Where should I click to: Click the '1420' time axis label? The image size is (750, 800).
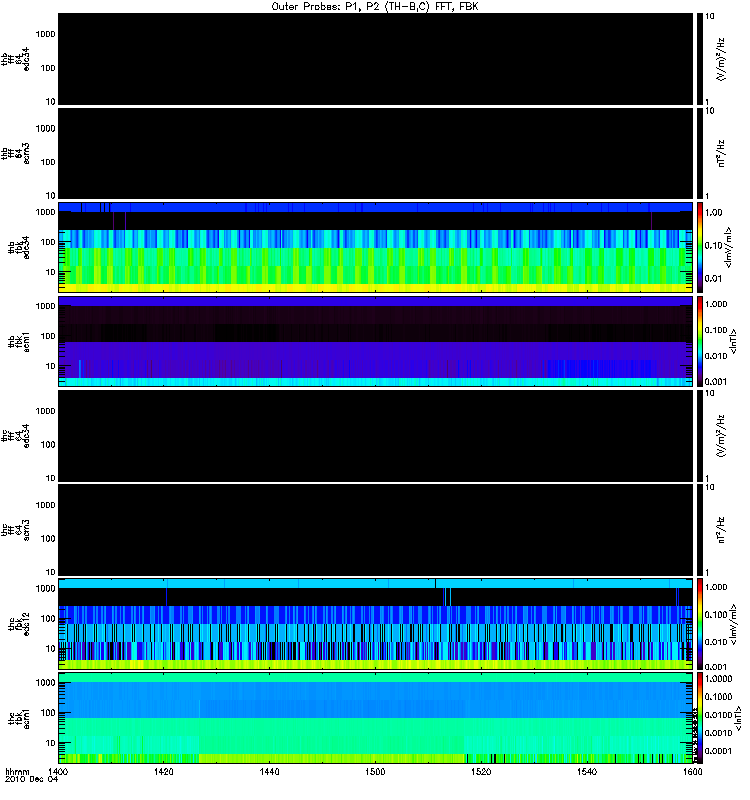pos(164,771)
